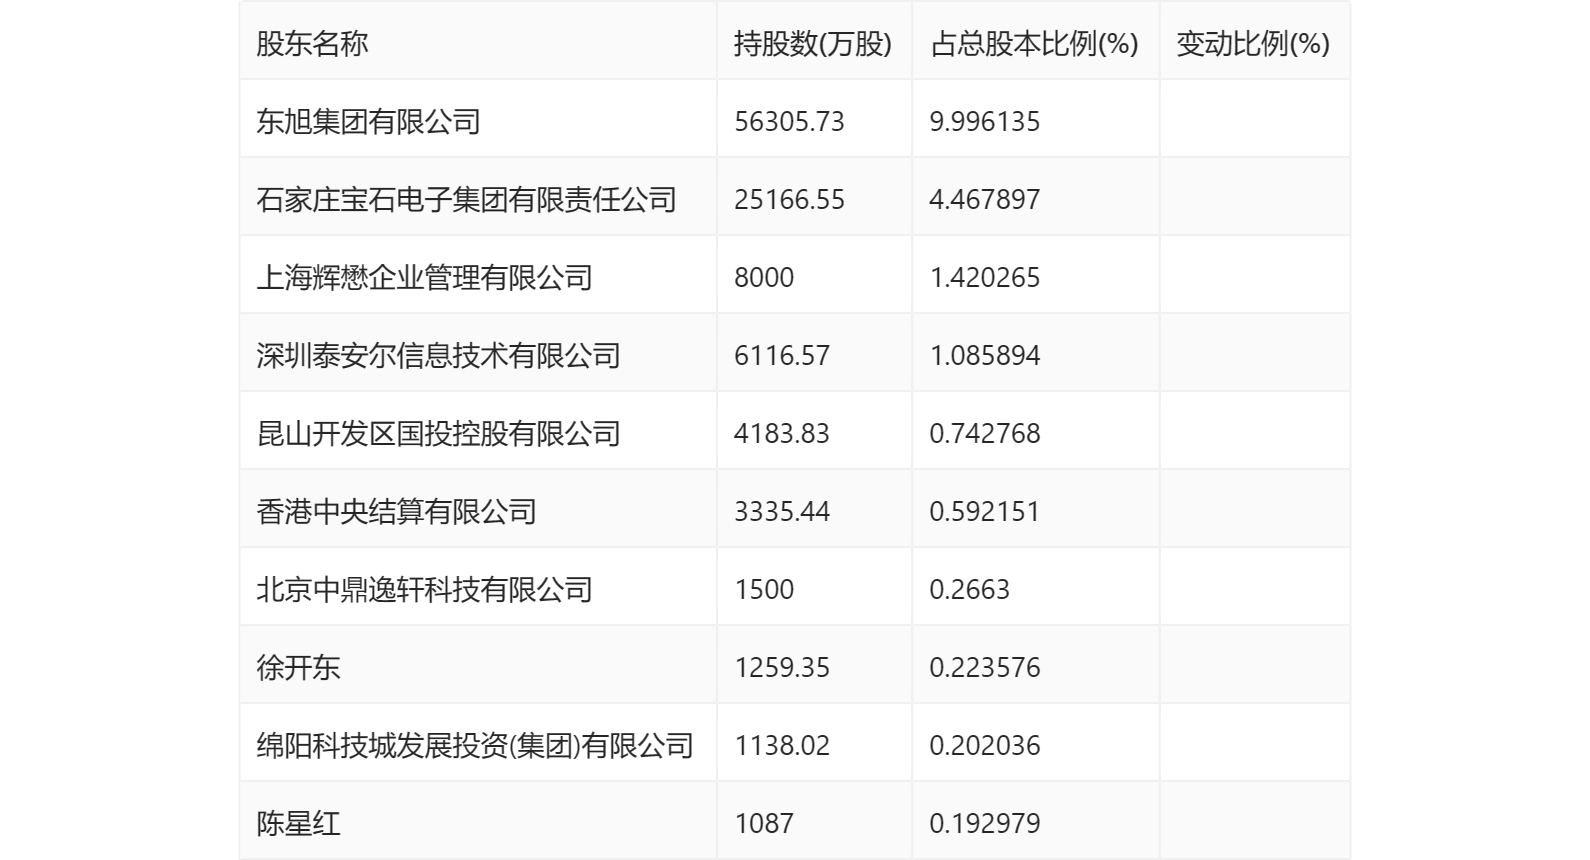Click percentage value 0.592151
Viewport: 1590px width, 860px height.
click(985, 512)
